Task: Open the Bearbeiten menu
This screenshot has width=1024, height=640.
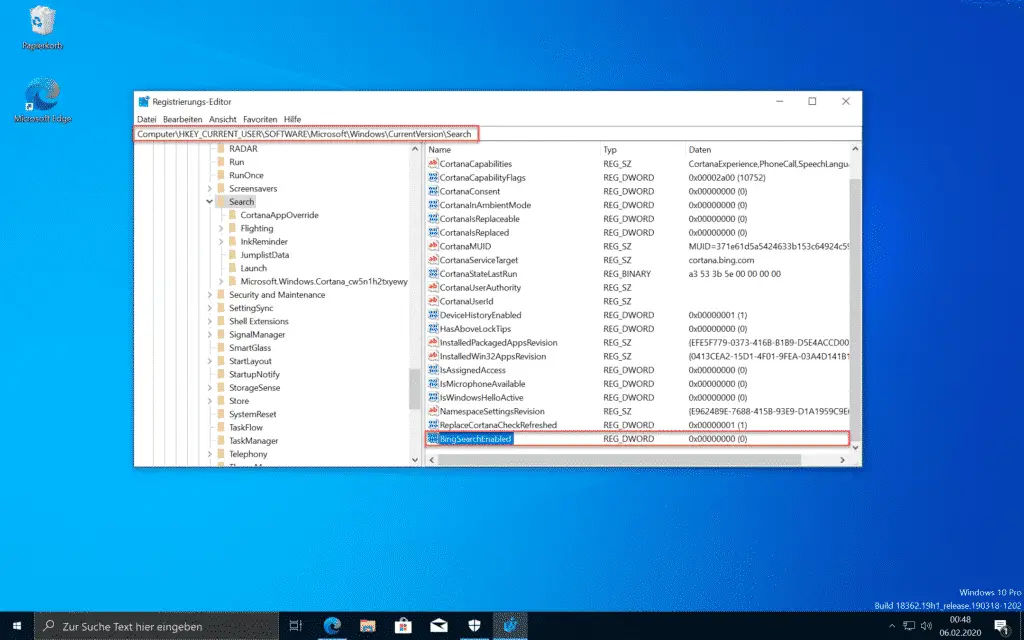Action: click(182, 120)
